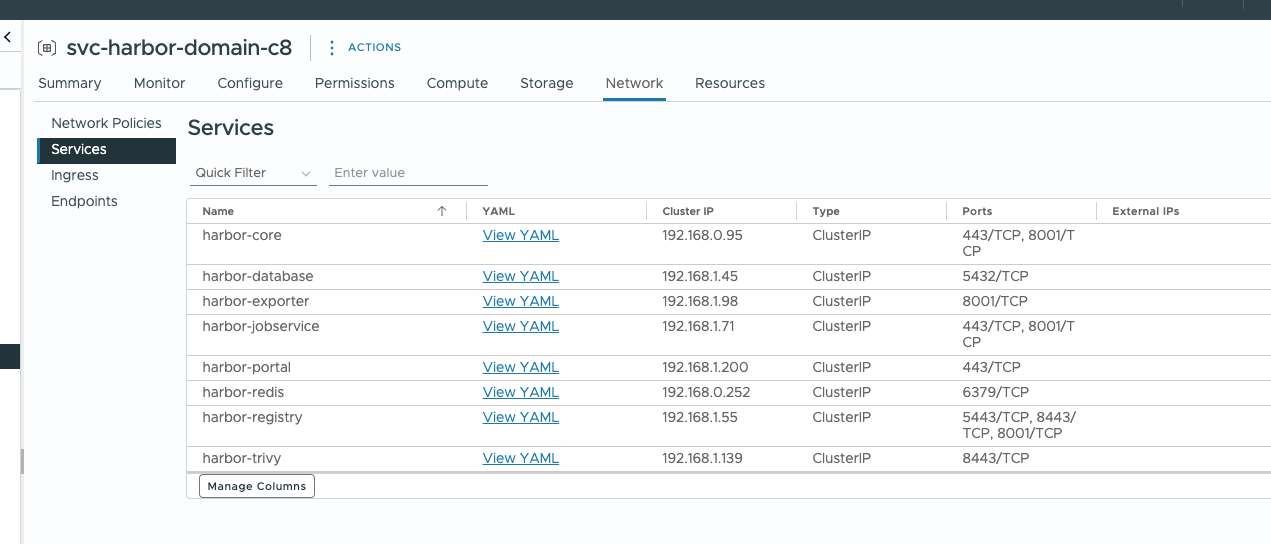This screenshot has height=544, width=1271.
Task: Switch to the Storage tab
Action: point(546,83)
